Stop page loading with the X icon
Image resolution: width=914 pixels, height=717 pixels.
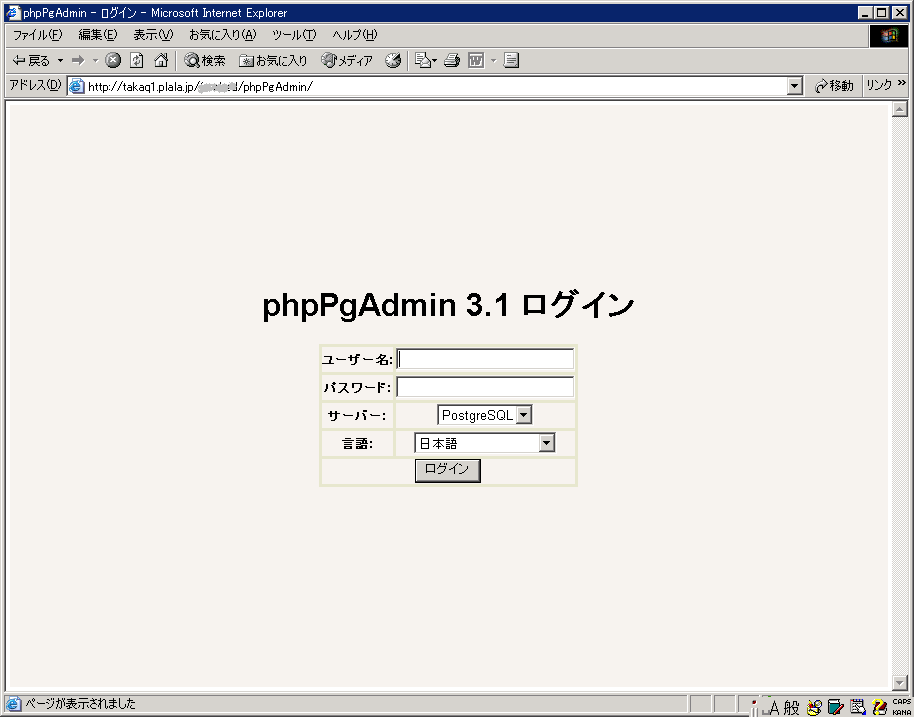click(x=113, y=60)
